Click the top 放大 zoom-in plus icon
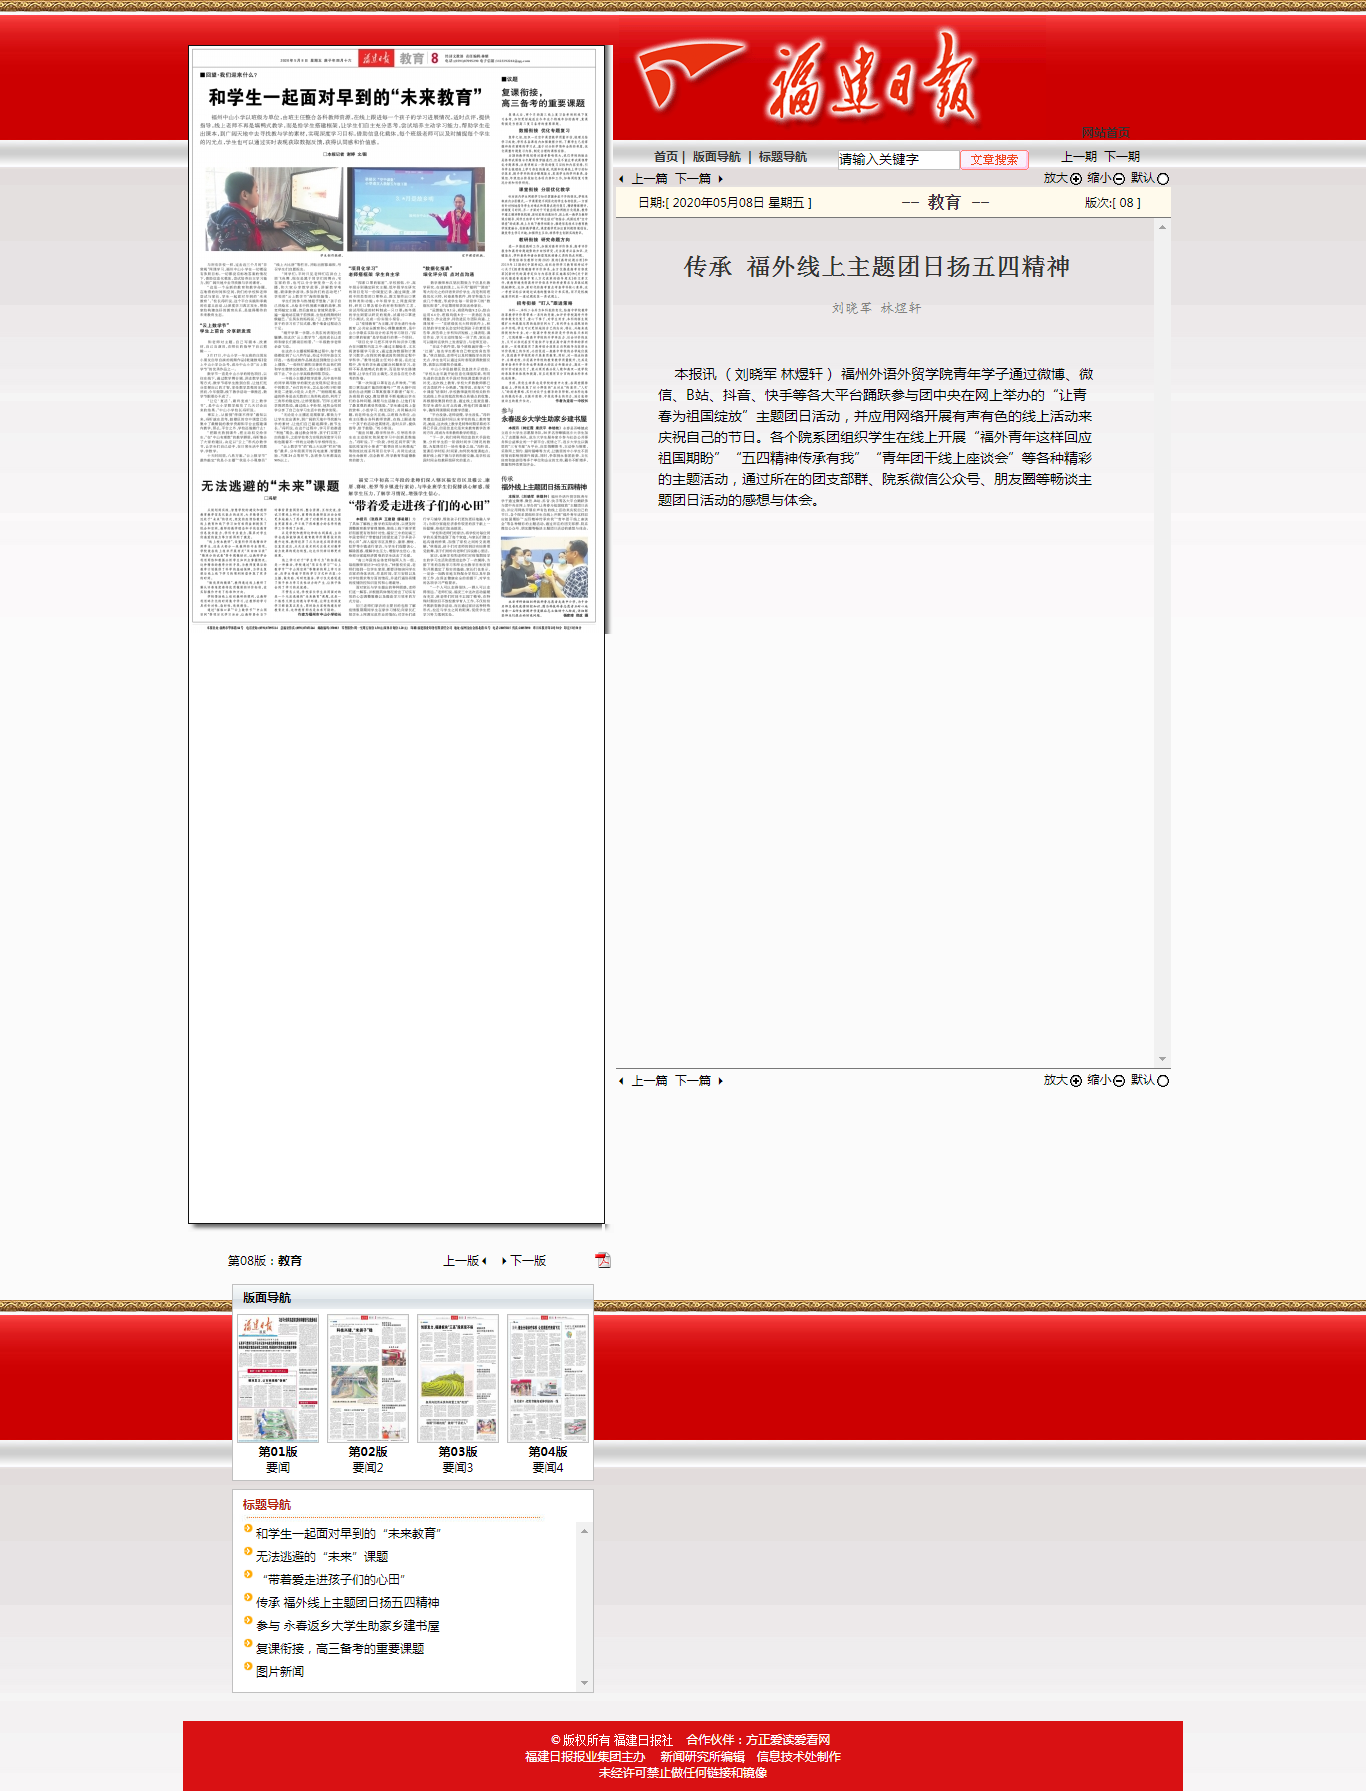Image resolution: width=1366 pixels, height=1791 pixels. (x=1076, y=179)
